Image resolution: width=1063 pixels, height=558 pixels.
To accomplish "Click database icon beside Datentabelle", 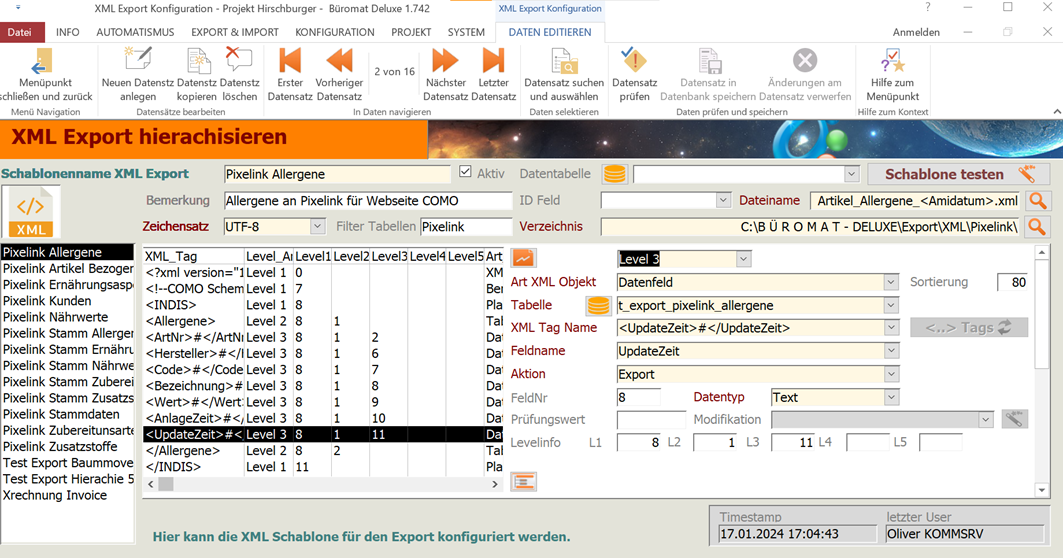I will click(615, 174).
